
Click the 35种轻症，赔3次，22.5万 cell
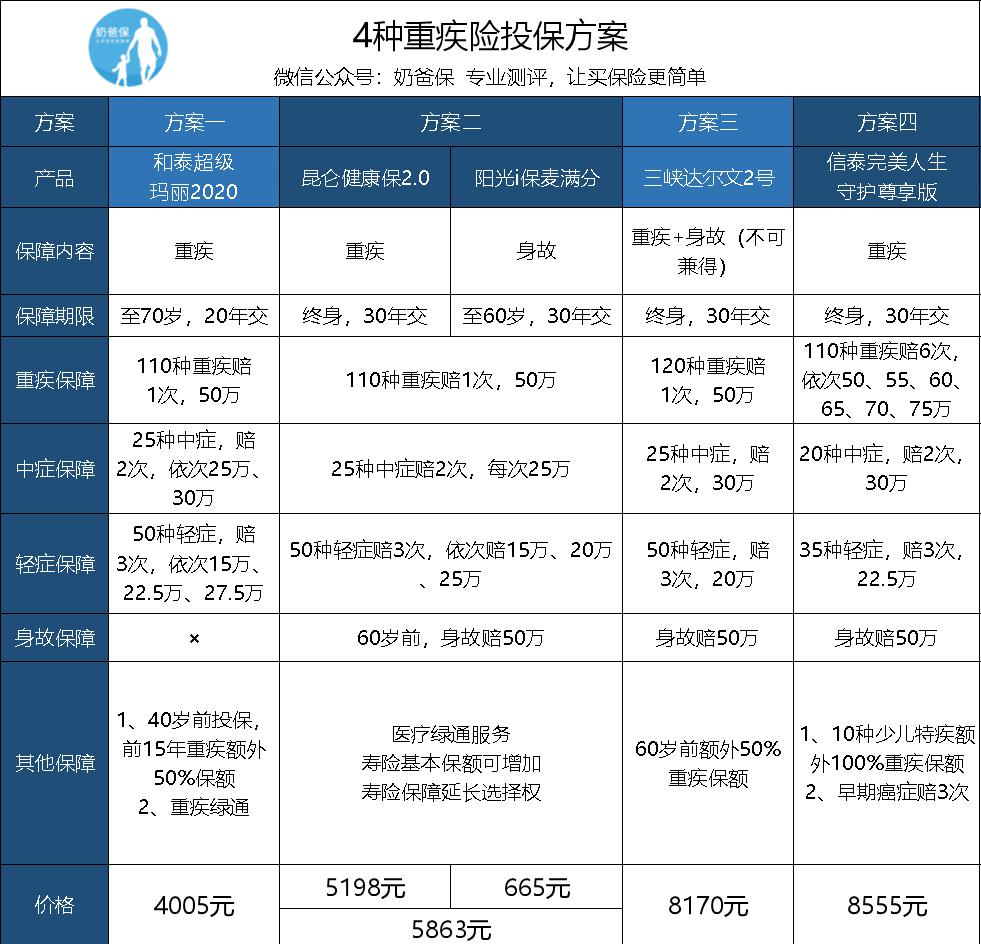pos(887,564)
